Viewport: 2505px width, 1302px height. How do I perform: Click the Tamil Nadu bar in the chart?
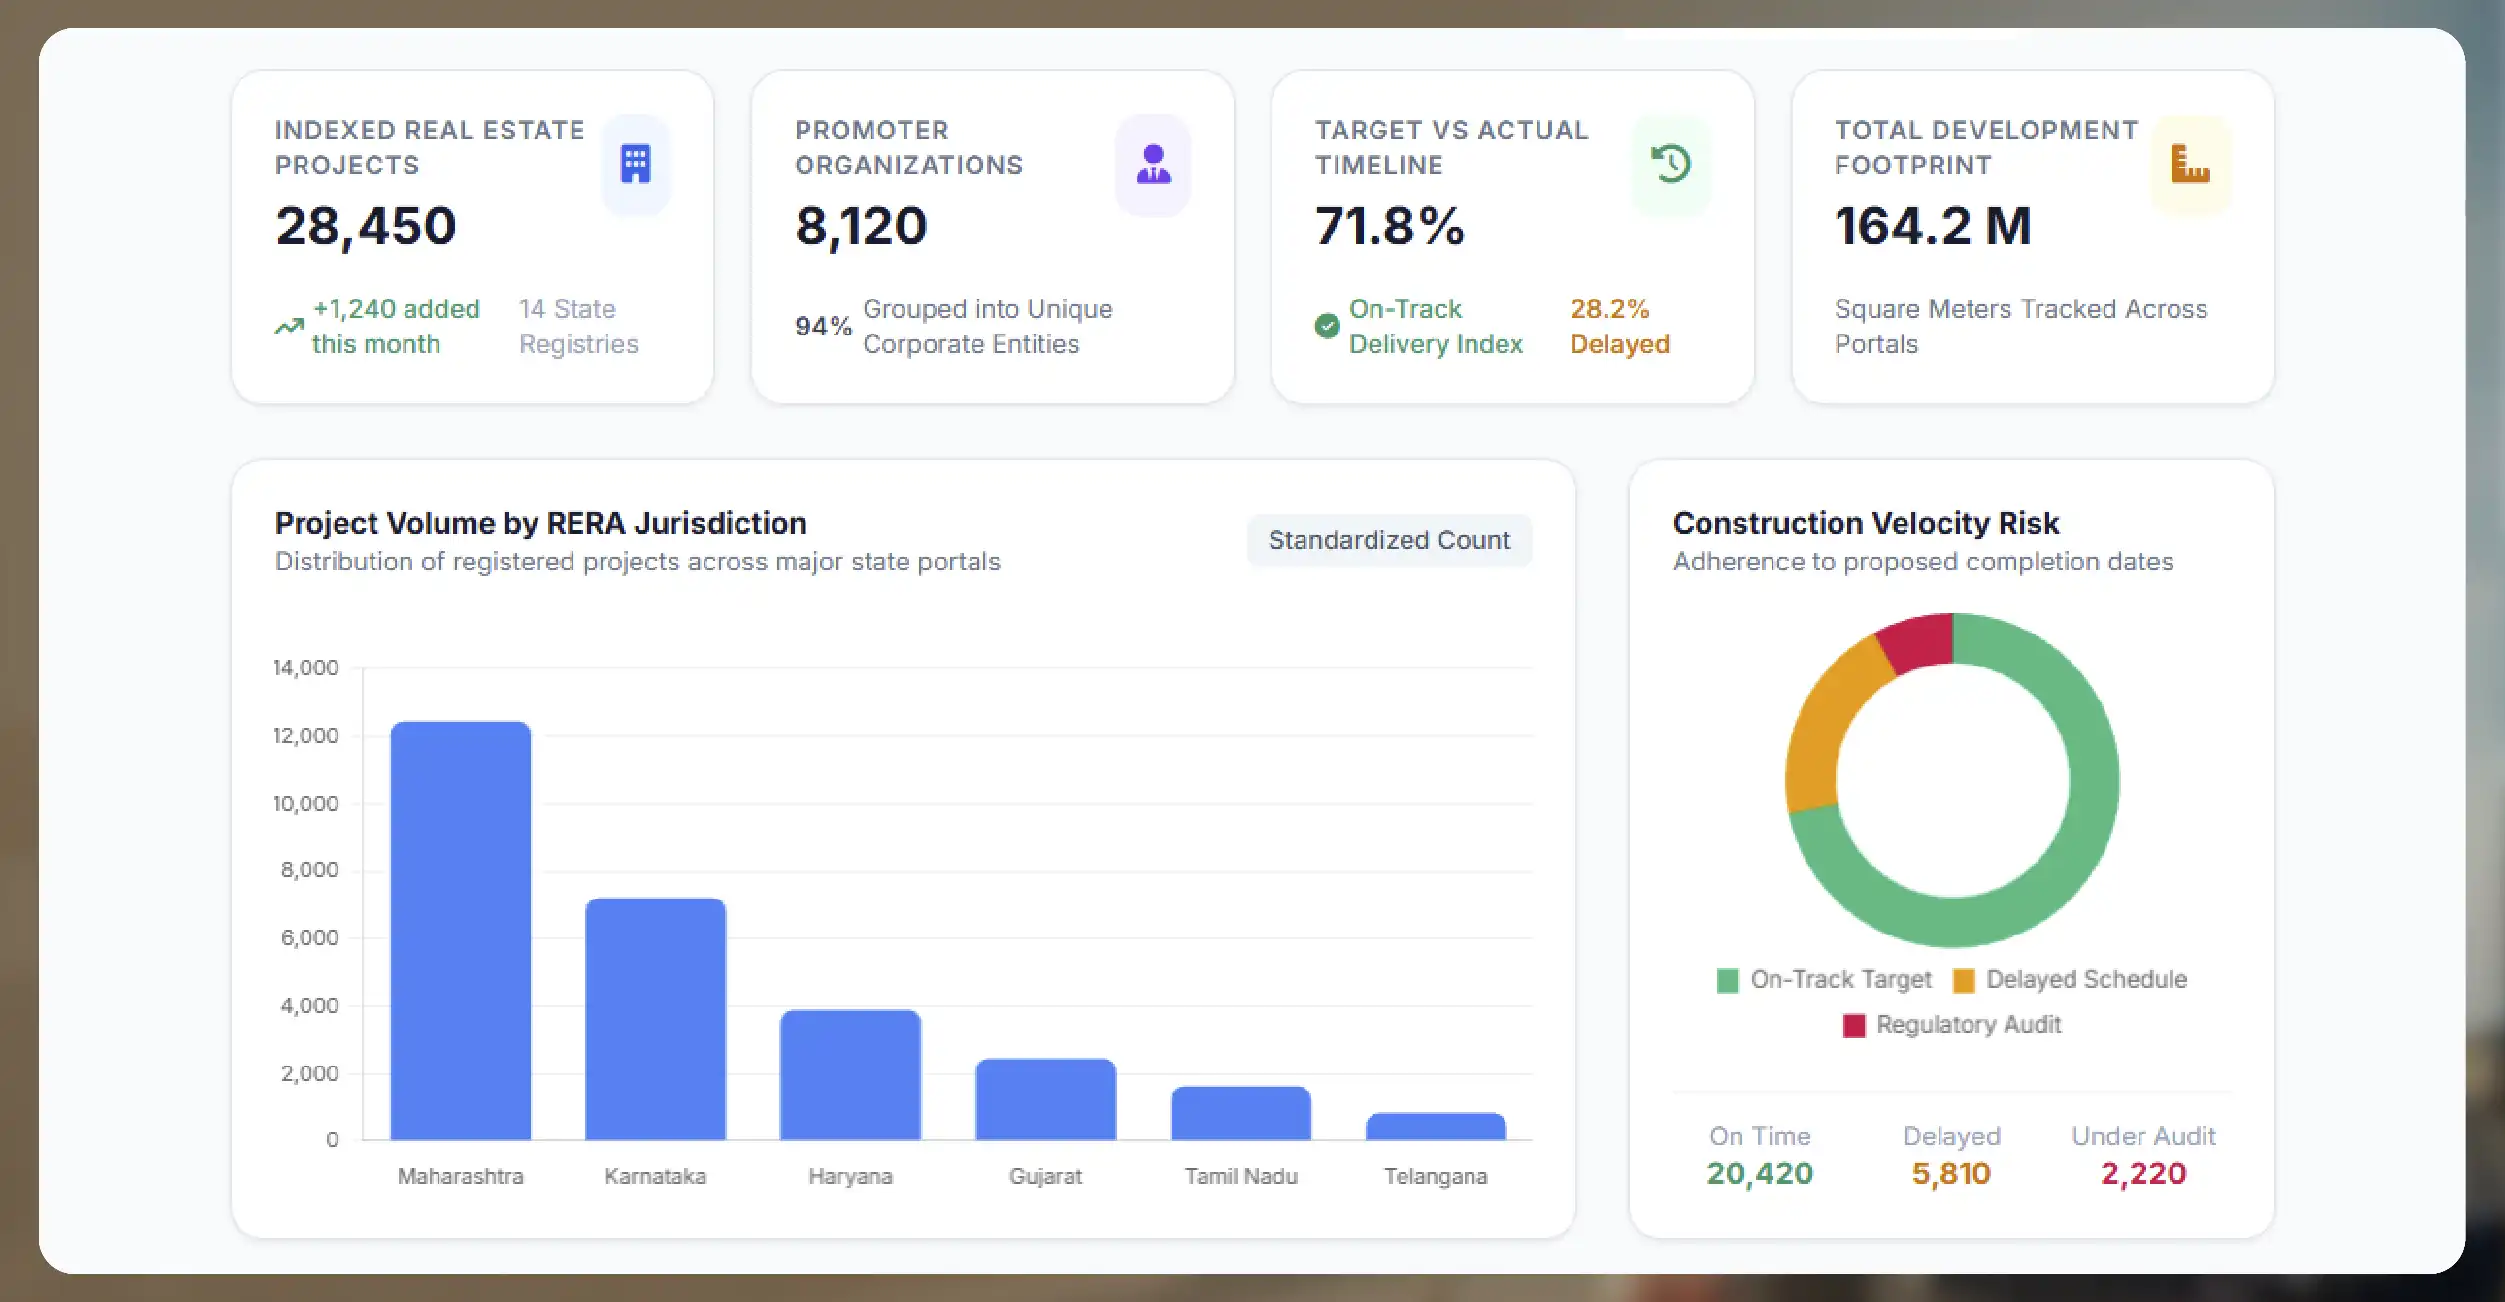(1240, 1113)
